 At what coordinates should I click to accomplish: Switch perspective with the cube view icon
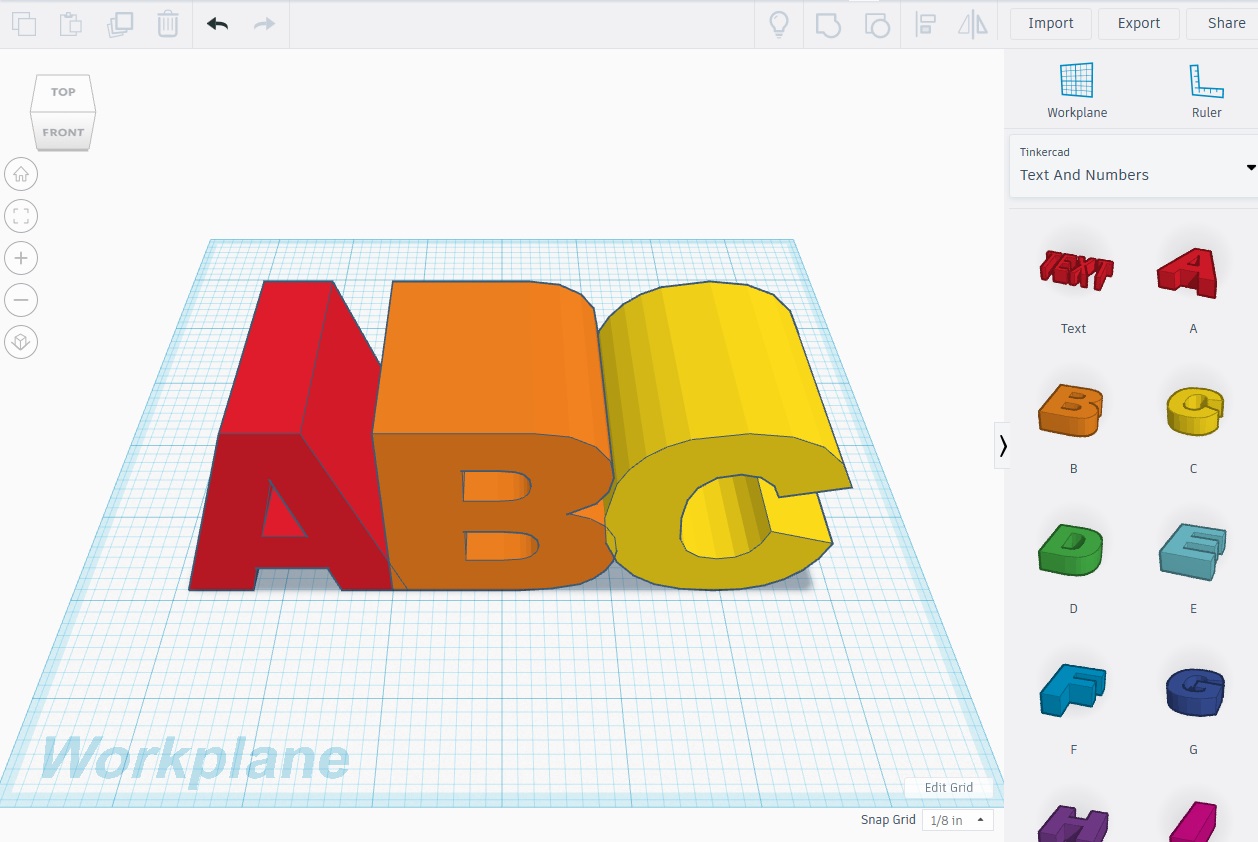click(21, 342)
